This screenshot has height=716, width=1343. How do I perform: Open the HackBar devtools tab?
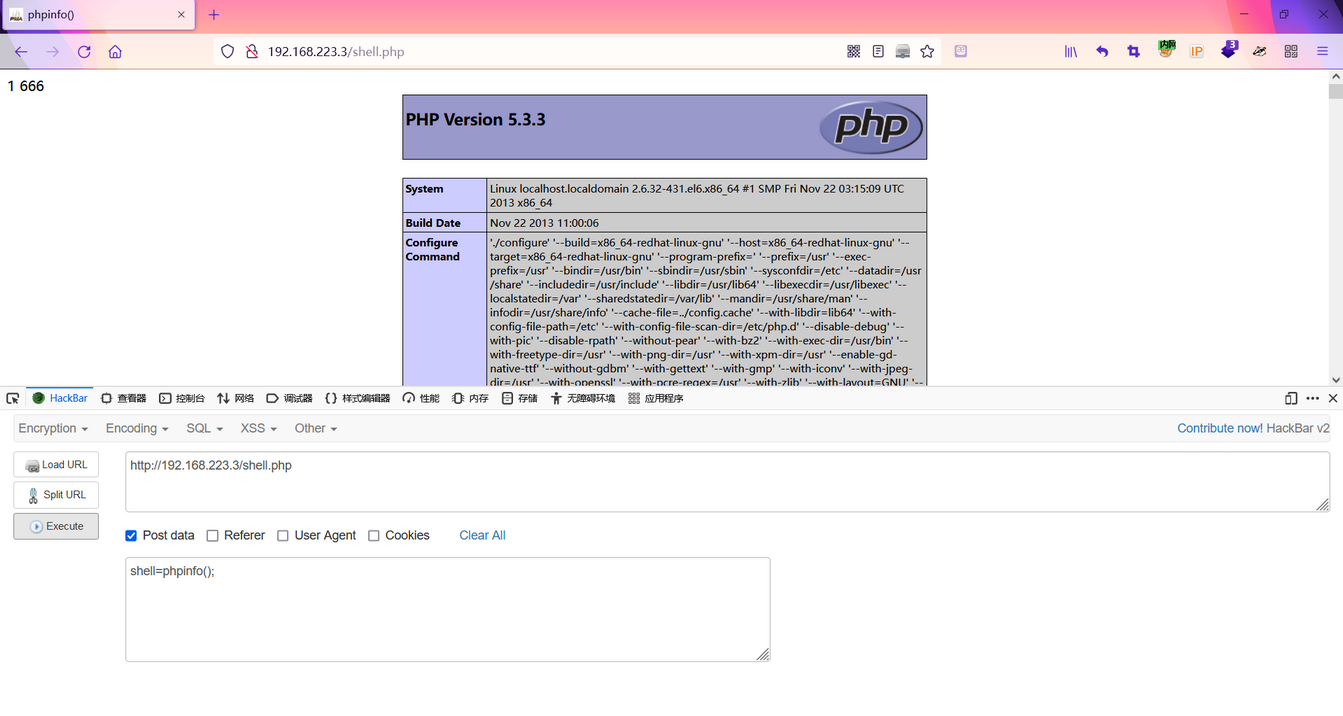[x=60, y=398]
